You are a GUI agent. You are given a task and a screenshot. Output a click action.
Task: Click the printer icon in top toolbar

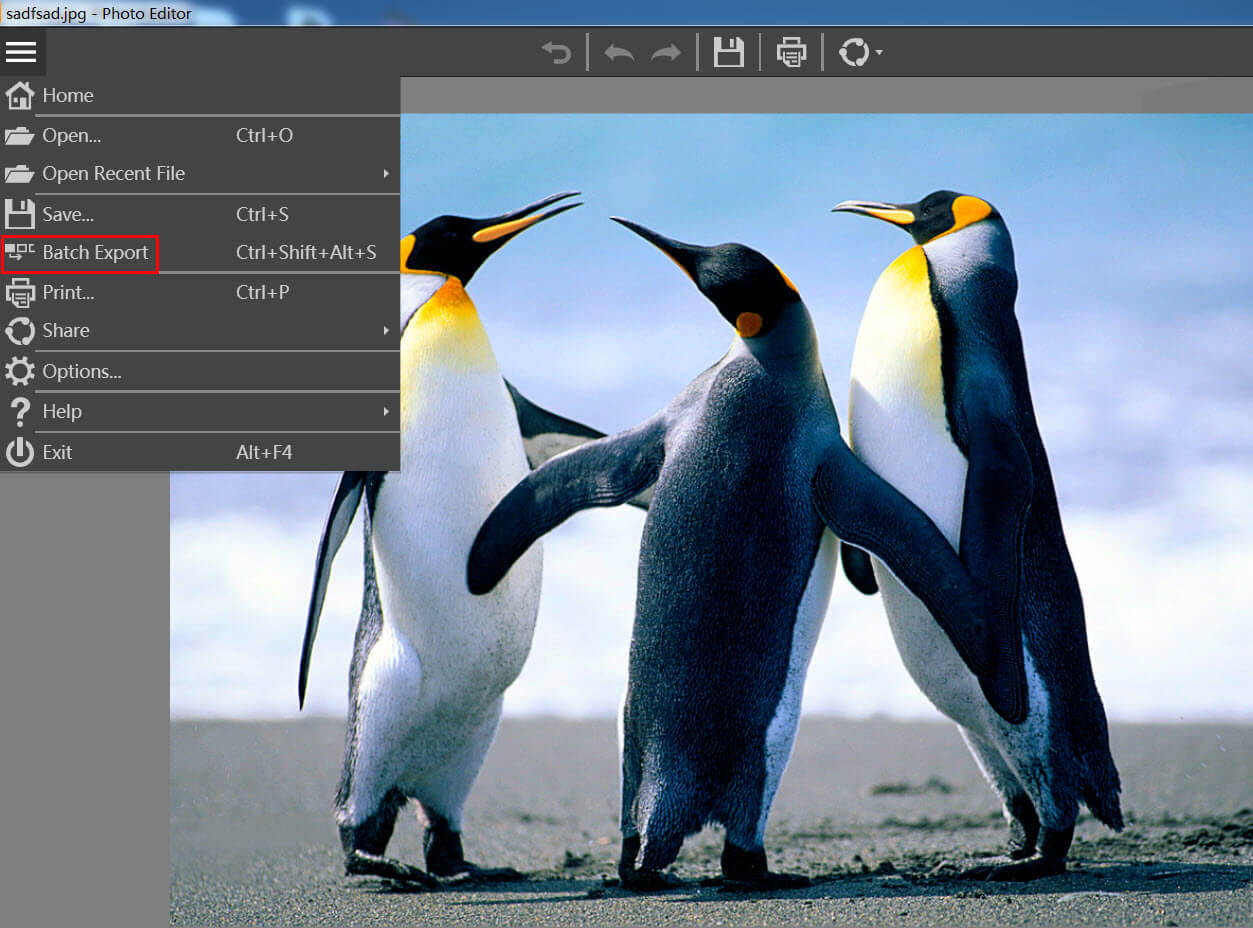(x=791, y=52)
